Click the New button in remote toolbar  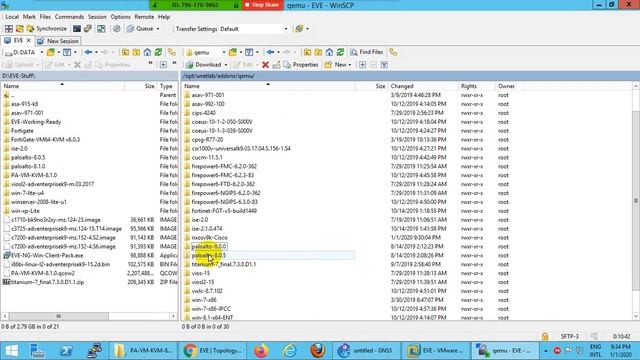(x=336, y=64)
